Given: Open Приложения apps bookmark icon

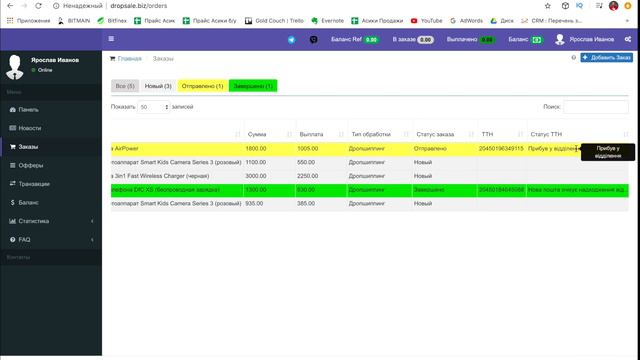Looking at the screenshot, I should pos(28,20).
